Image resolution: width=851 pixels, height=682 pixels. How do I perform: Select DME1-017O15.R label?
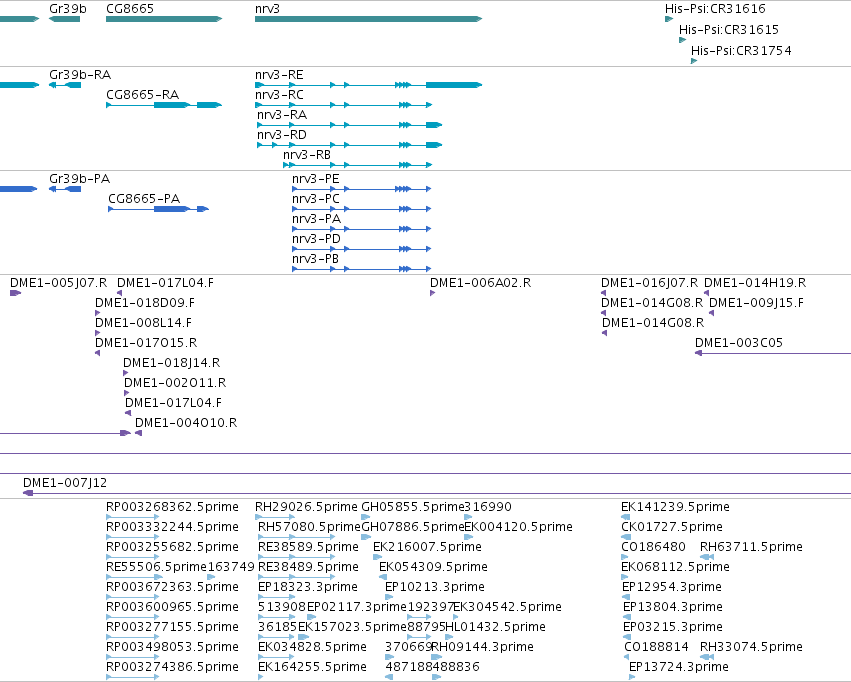pyautogui.click(x=145, y=343)
